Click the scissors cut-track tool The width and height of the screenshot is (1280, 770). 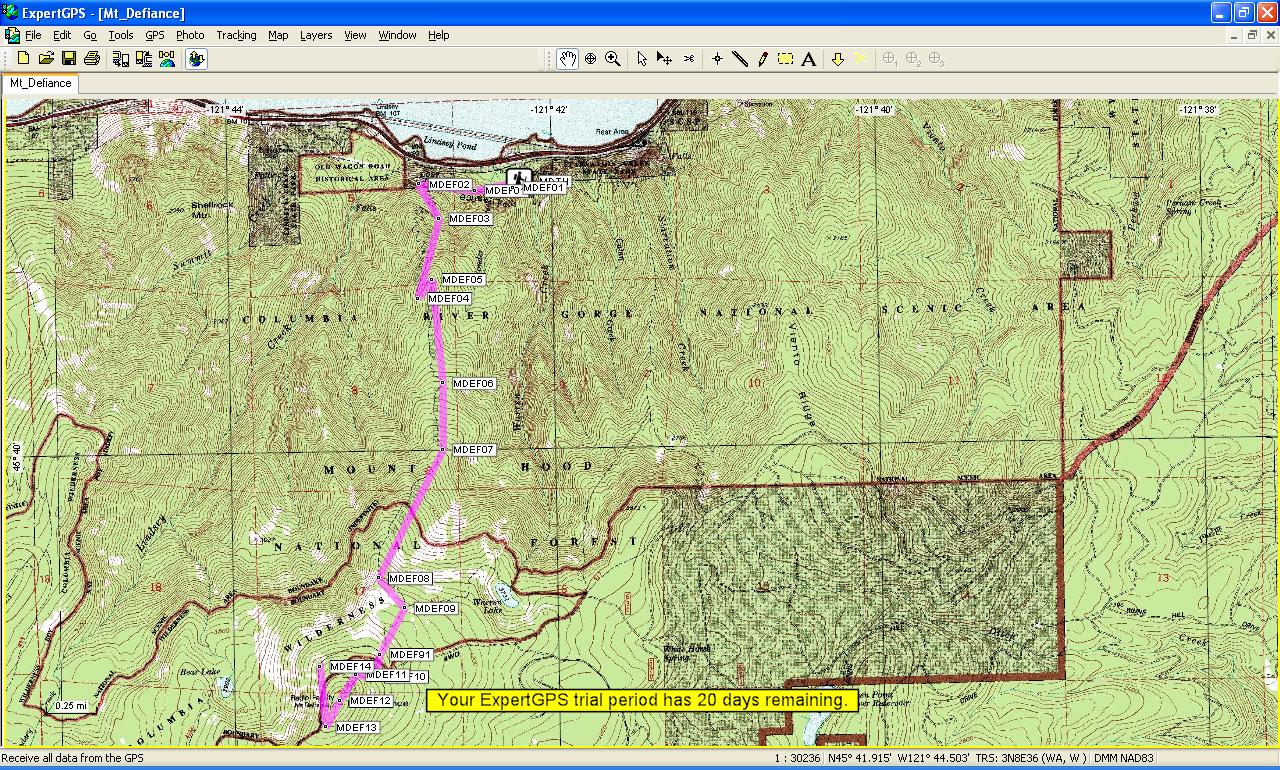[688, 59]
